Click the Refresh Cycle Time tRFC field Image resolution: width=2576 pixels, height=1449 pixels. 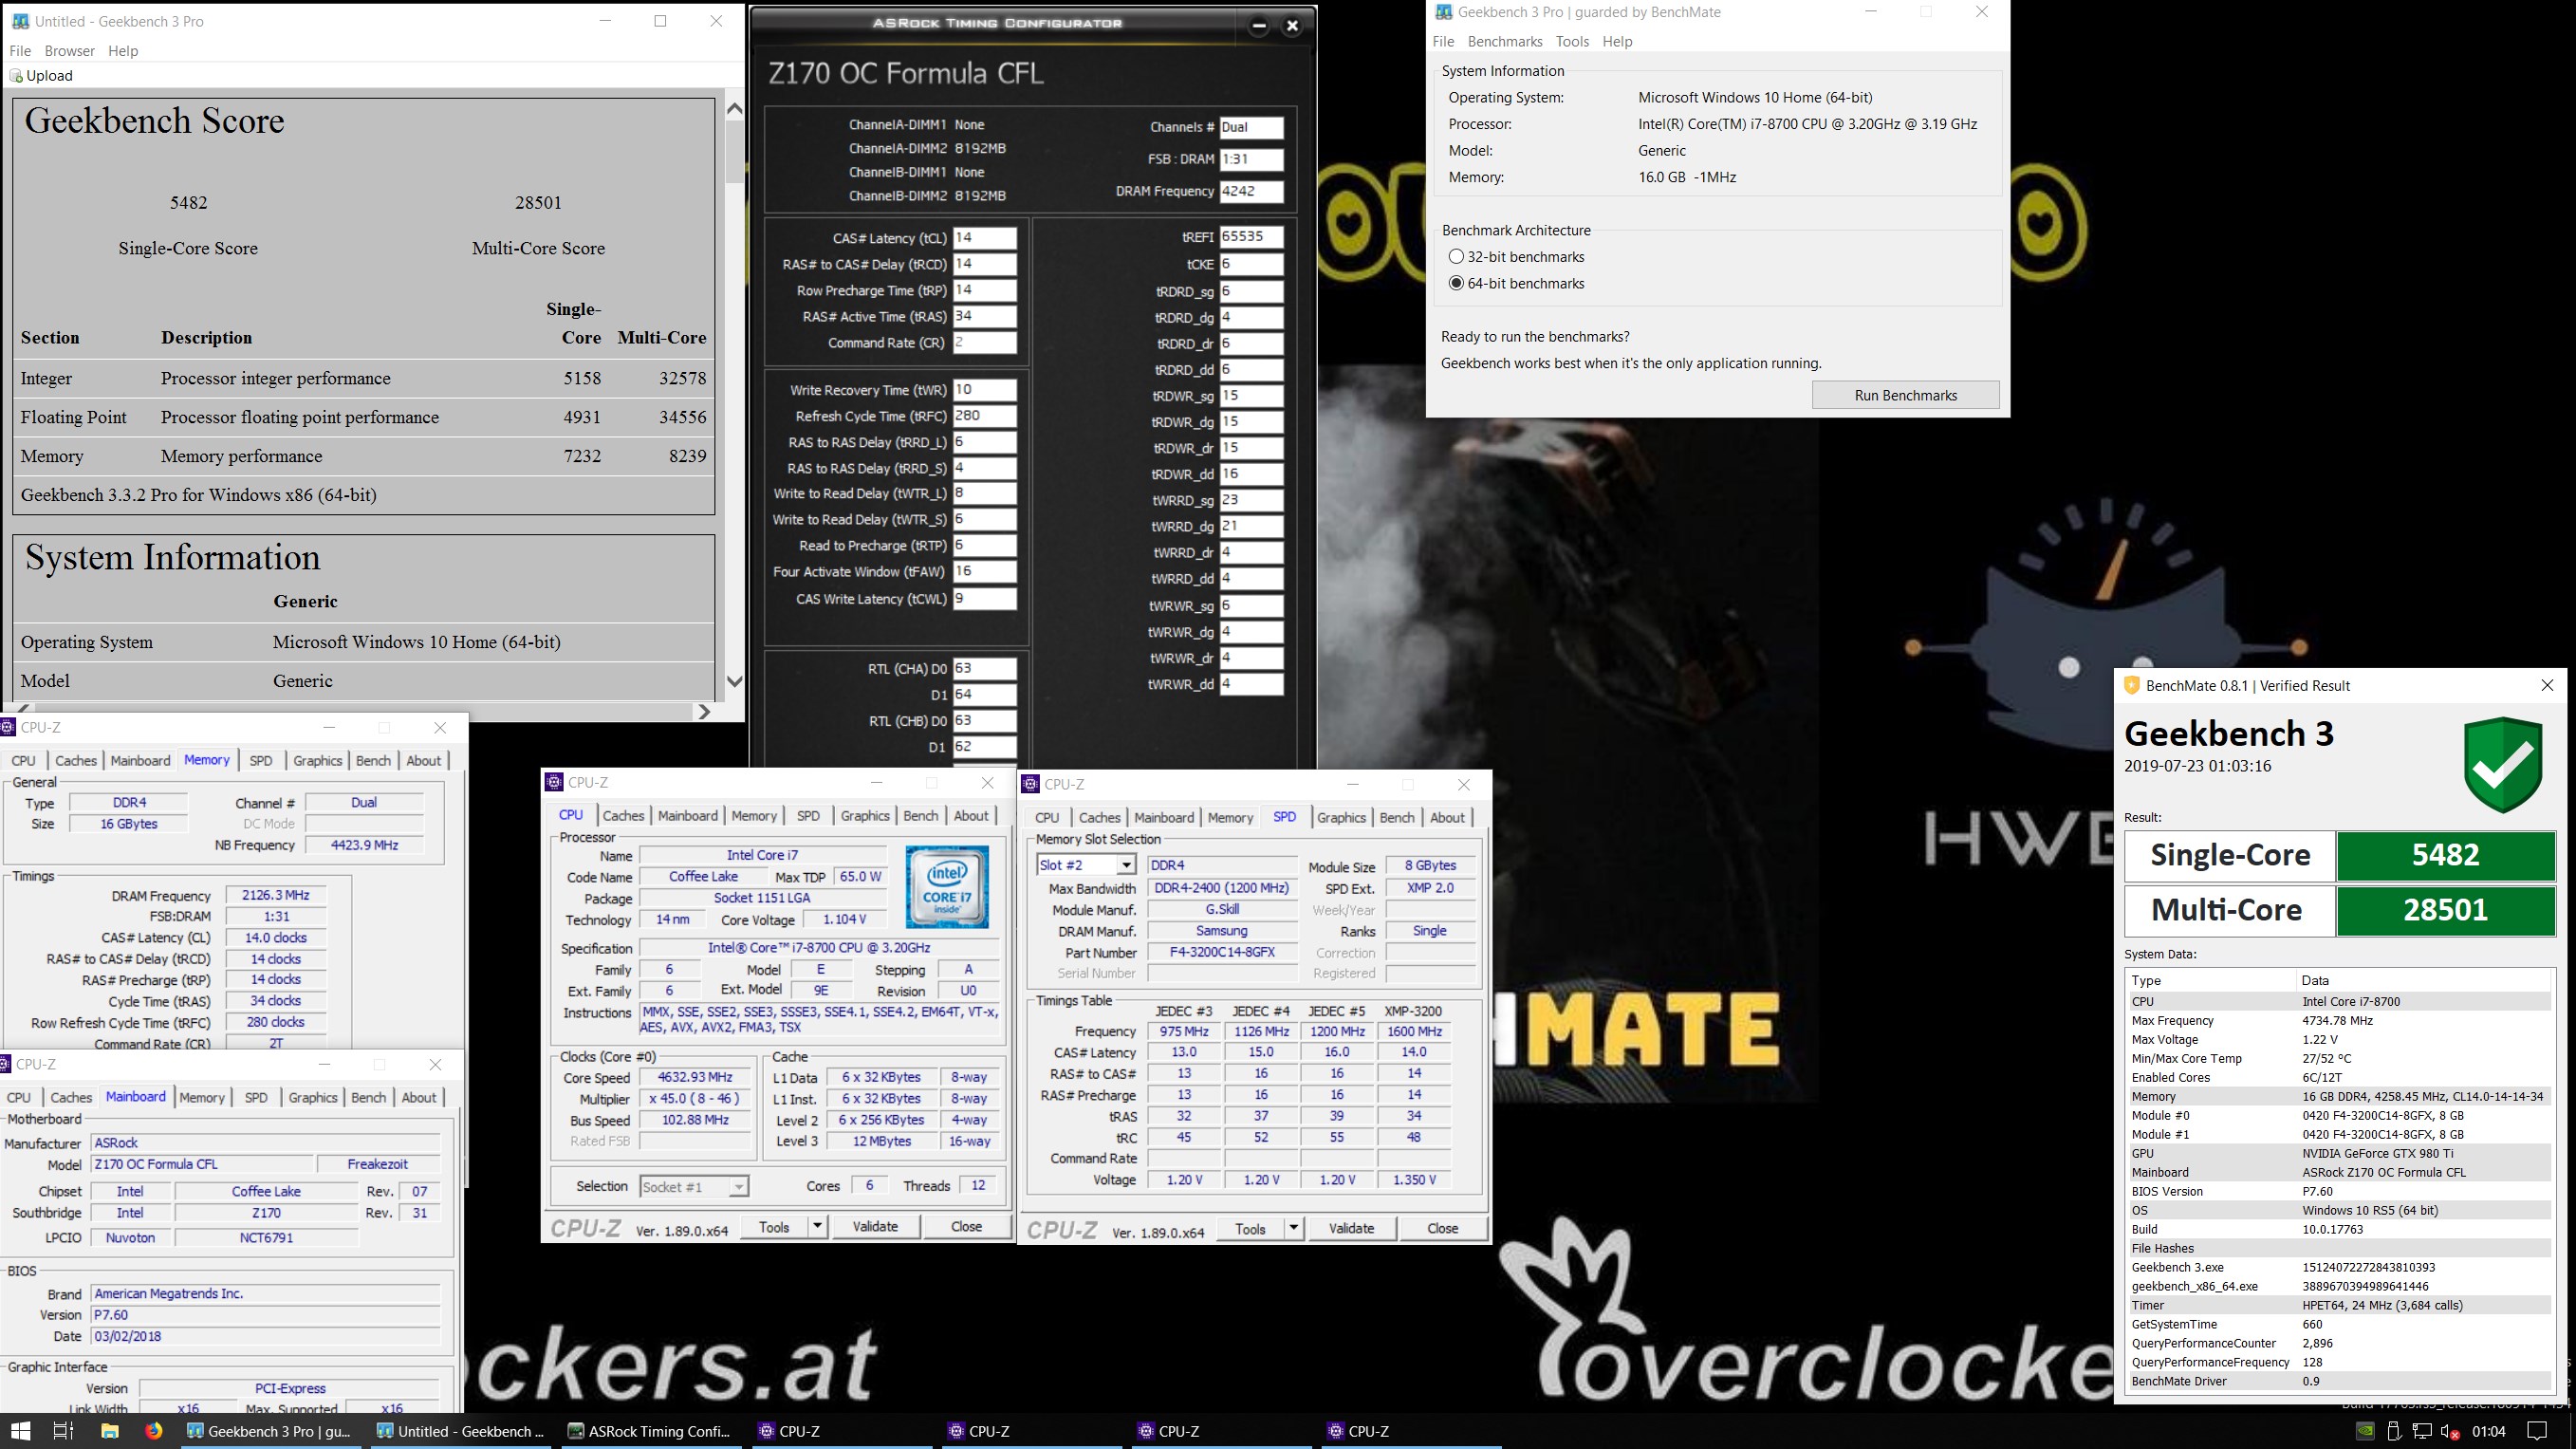[984, 416]
